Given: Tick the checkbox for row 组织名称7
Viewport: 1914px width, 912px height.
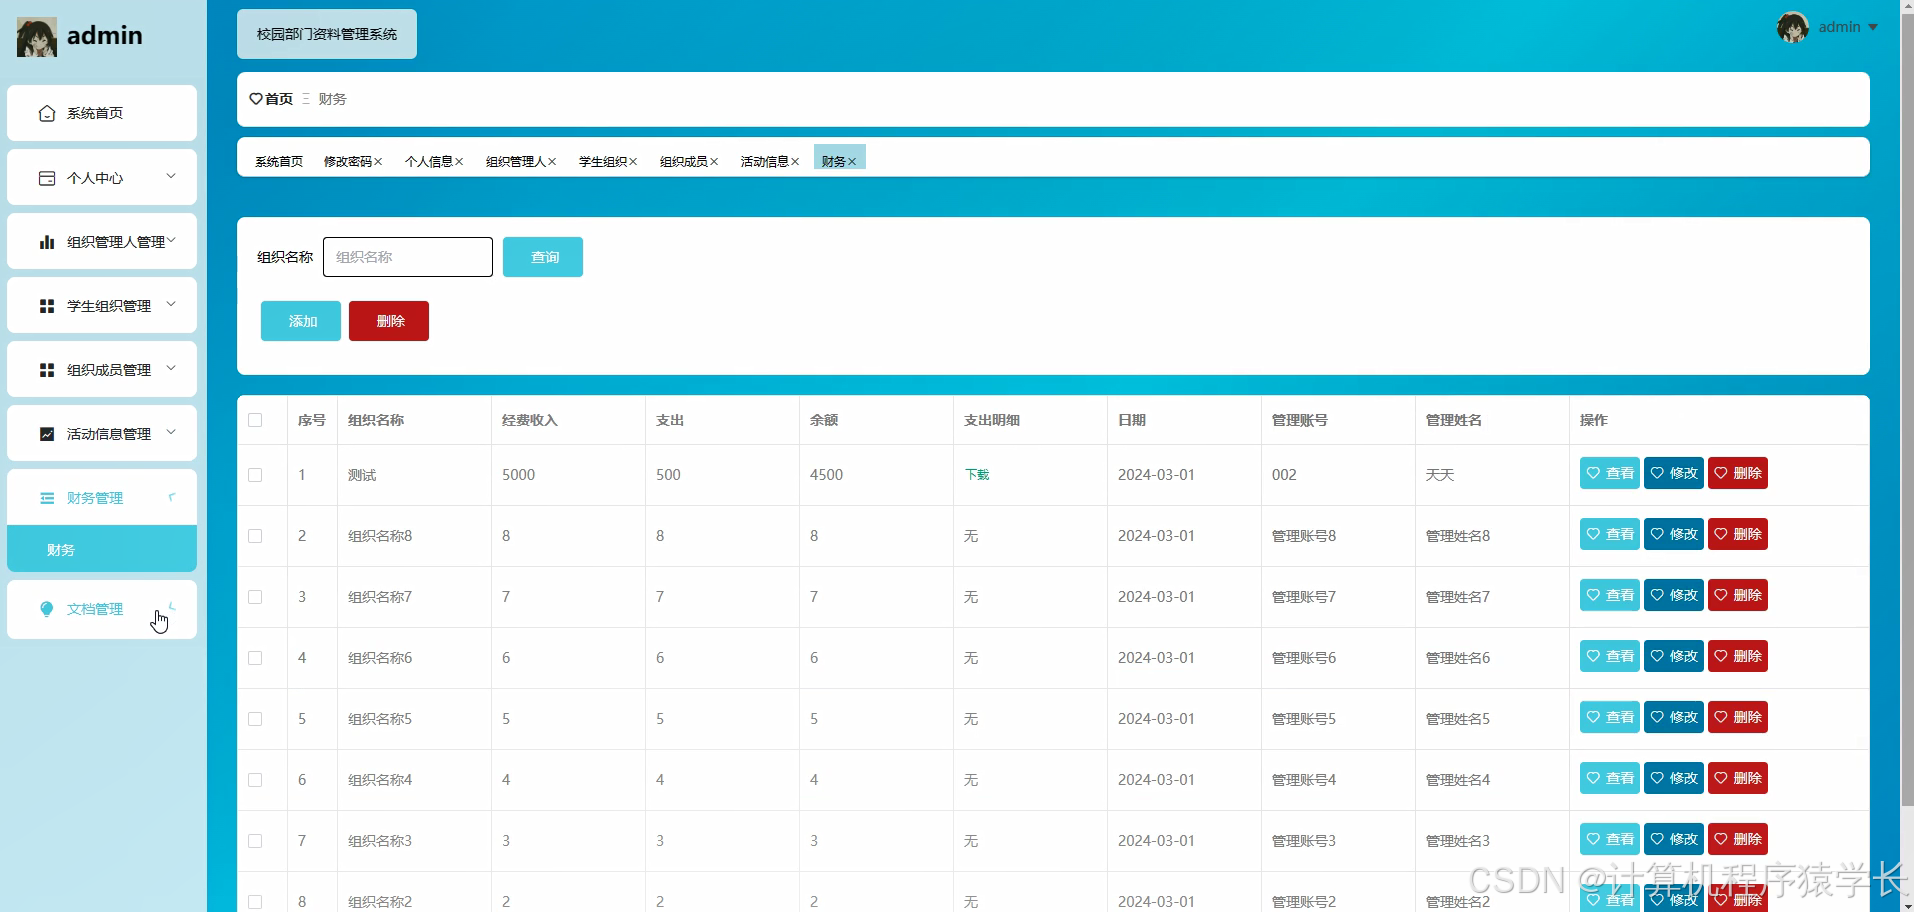Looking at the screenshot, I should (255, 597).
